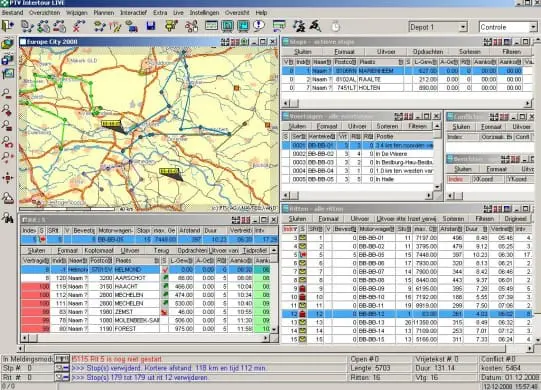The height and width of the screenshot is (390, 541).
Task: Click the map picture icon in sidebar
Action: point(8,74)
